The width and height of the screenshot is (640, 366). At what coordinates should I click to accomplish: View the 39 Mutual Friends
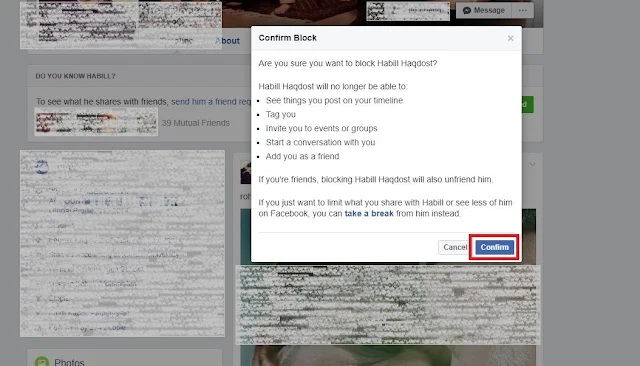click(196, 123)
